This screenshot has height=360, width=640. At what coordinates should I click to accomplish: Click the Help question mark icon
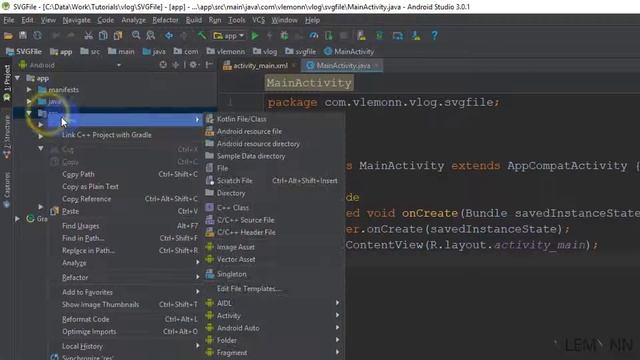point(434,36)
